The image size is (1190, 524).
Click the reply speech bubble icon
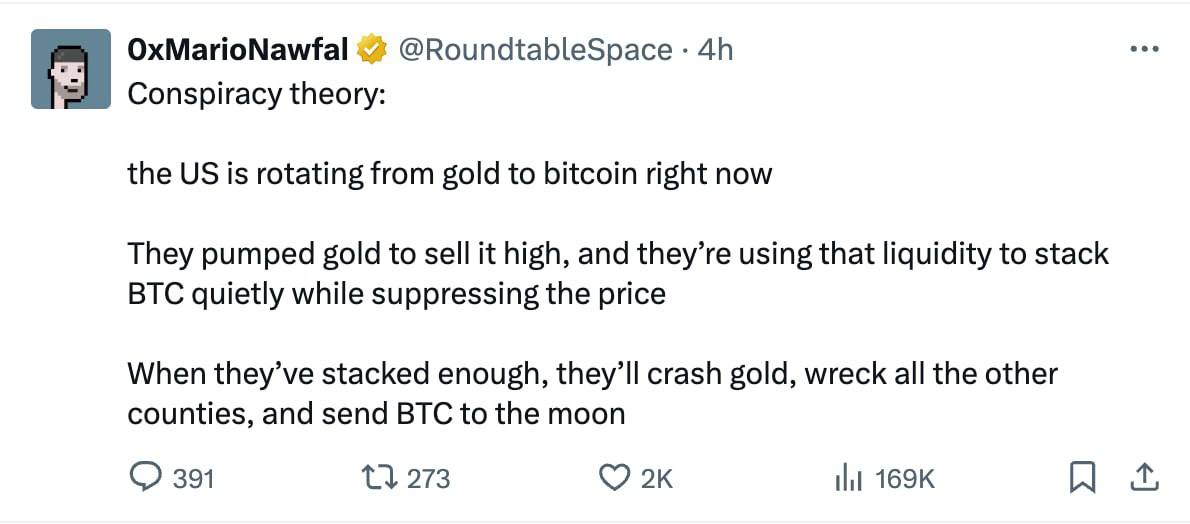(147, 478)
